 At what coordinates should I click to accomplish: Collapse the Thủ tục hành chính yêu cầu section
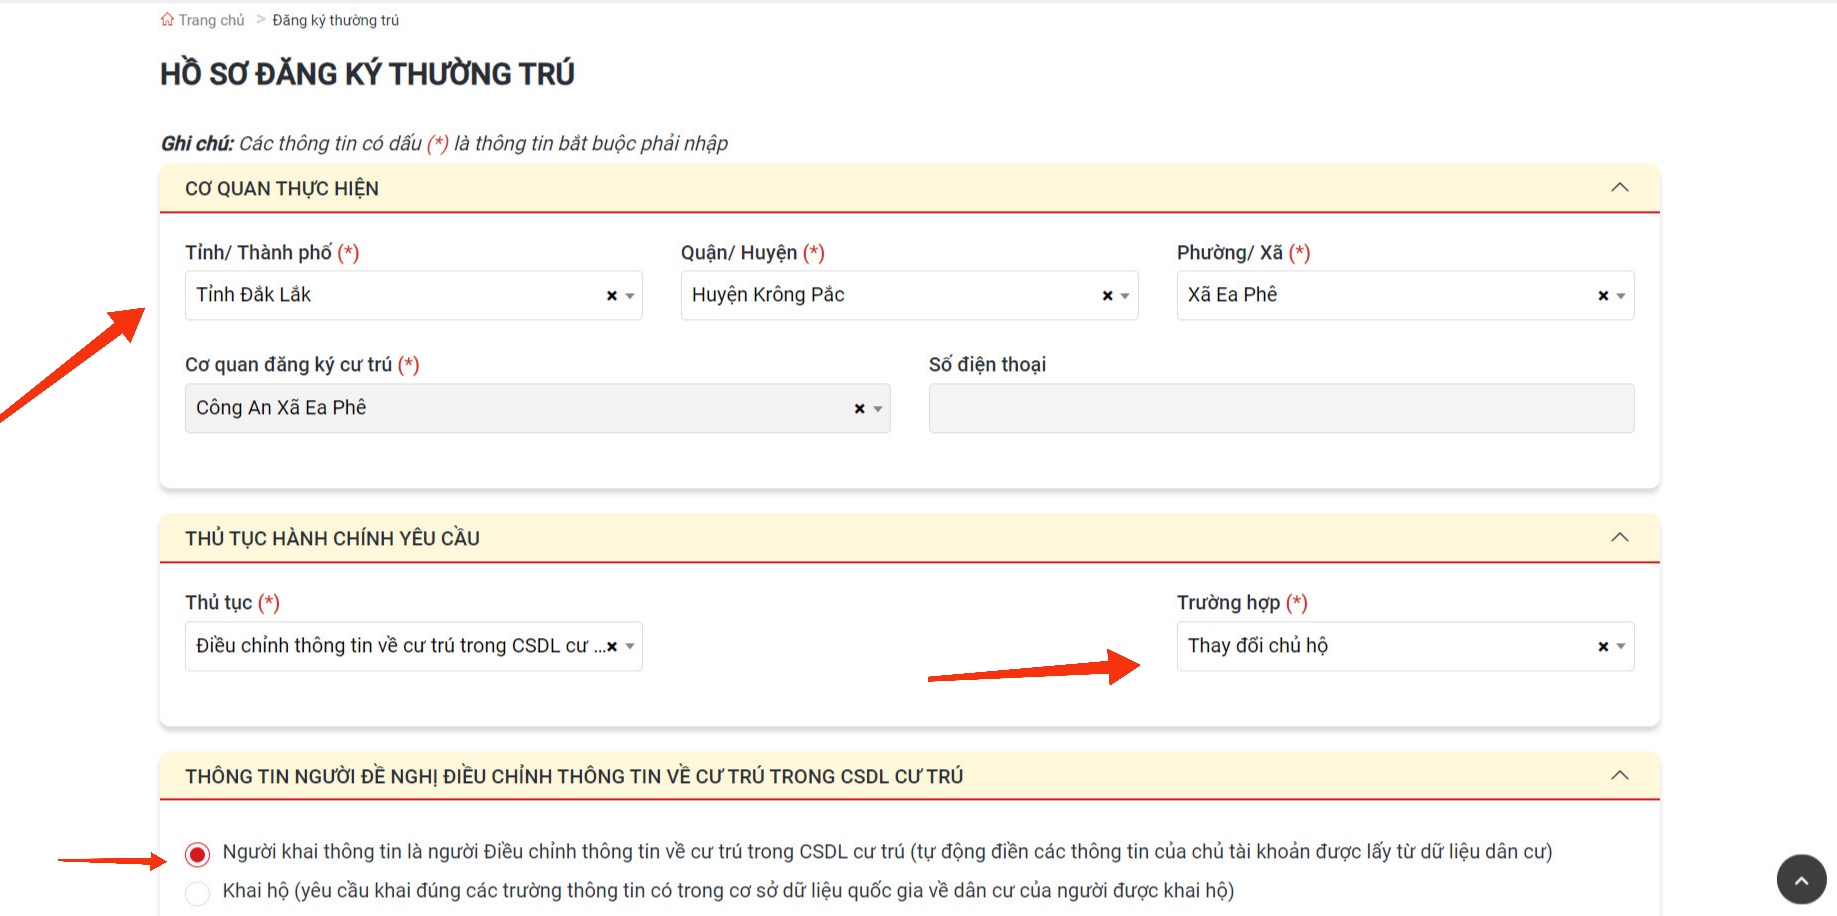pos(1619,538)
